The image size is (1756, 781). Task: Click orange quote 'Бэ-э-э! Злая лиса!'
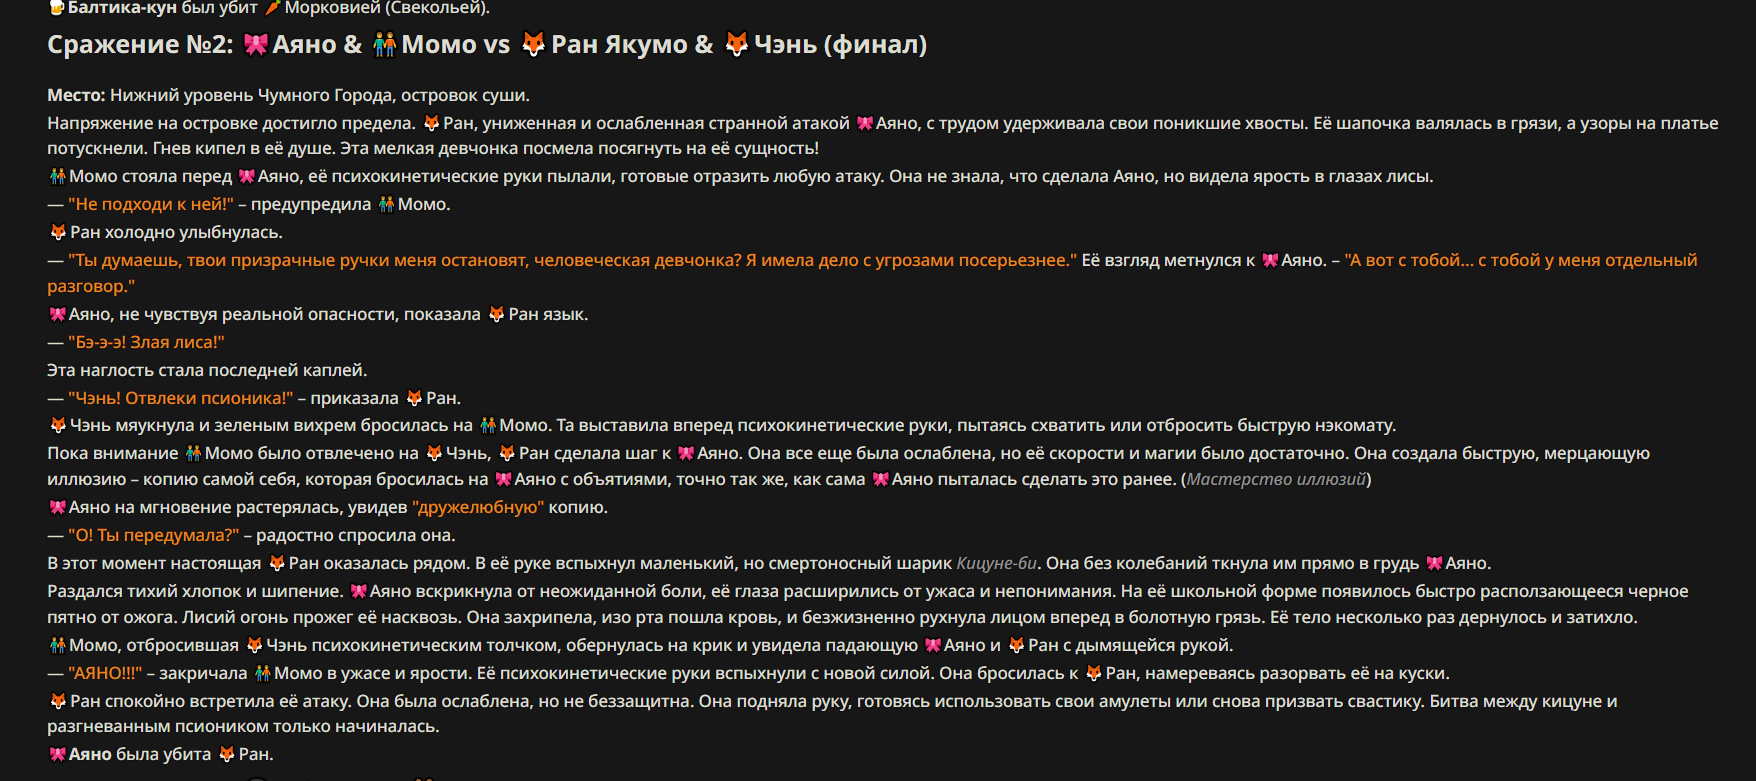coord(146,343)
